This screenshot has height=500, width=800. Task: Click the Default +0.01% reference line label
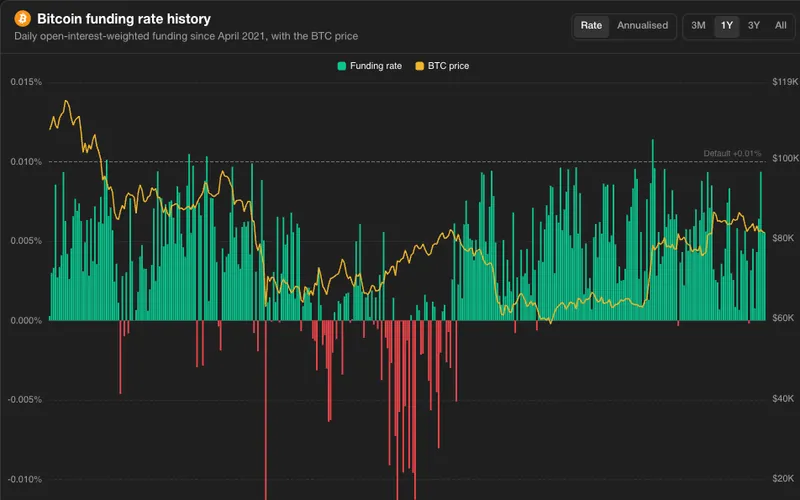732,153
